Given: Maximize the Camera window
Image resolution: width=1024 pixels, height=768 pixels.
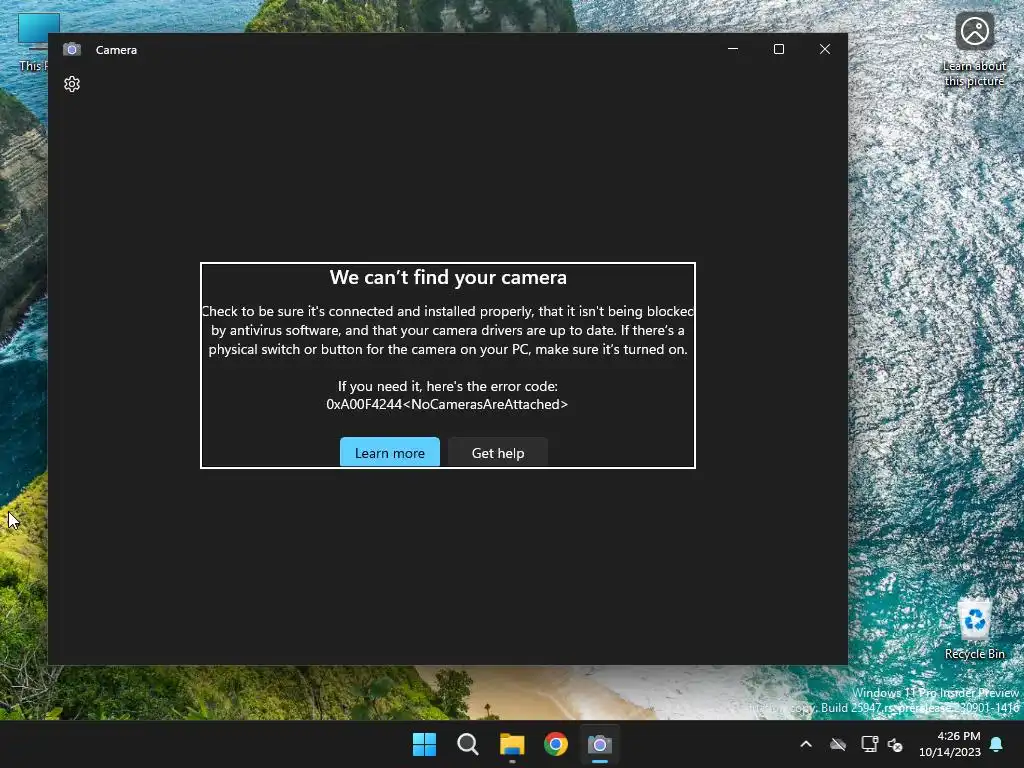Looking at the screenshot, I should [x=778, y=49].
